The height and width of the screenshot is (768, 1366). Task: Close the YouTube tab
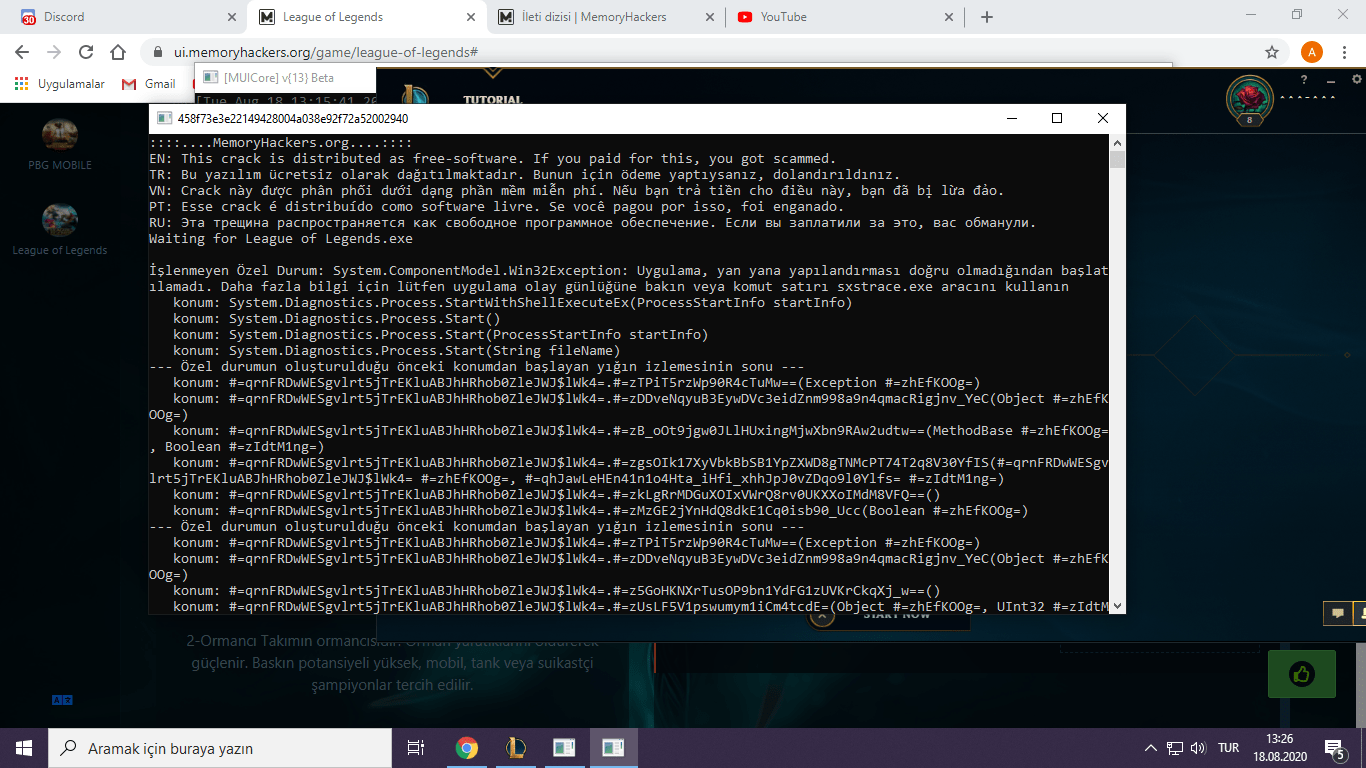(x=948, y=17)
